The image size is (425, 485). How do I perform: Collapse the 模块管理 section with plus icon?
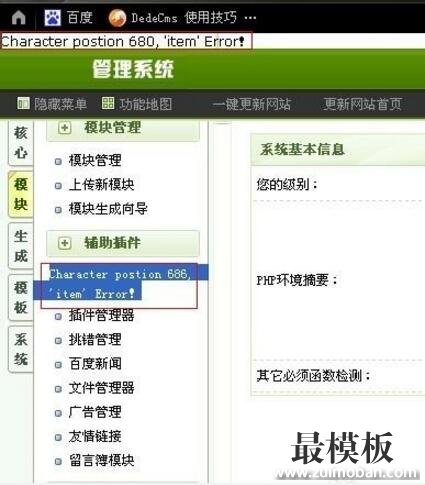click(x=65, y=128)
